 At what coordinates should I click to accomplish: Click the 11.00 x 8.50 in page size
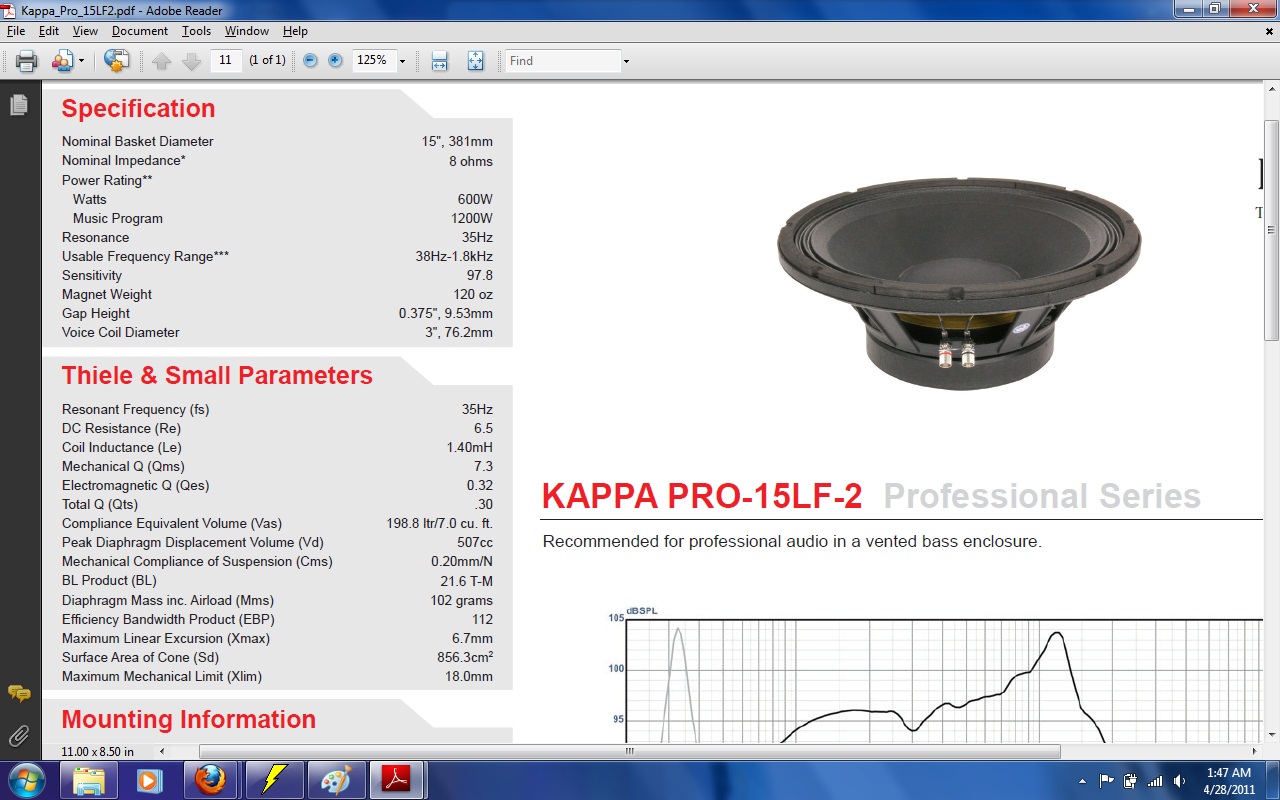97,751
